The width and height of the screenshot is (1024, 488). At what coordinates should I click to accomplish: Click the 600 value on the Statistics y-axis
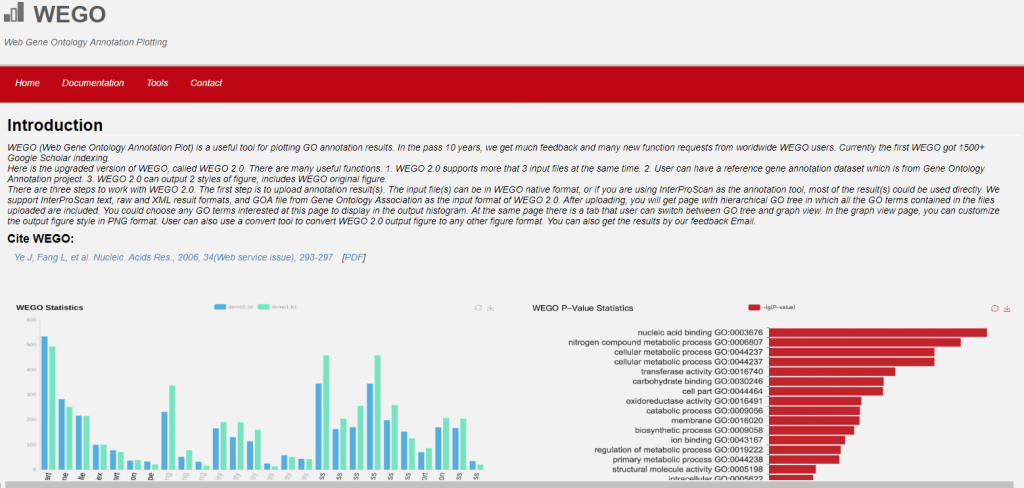pos(31,319)
